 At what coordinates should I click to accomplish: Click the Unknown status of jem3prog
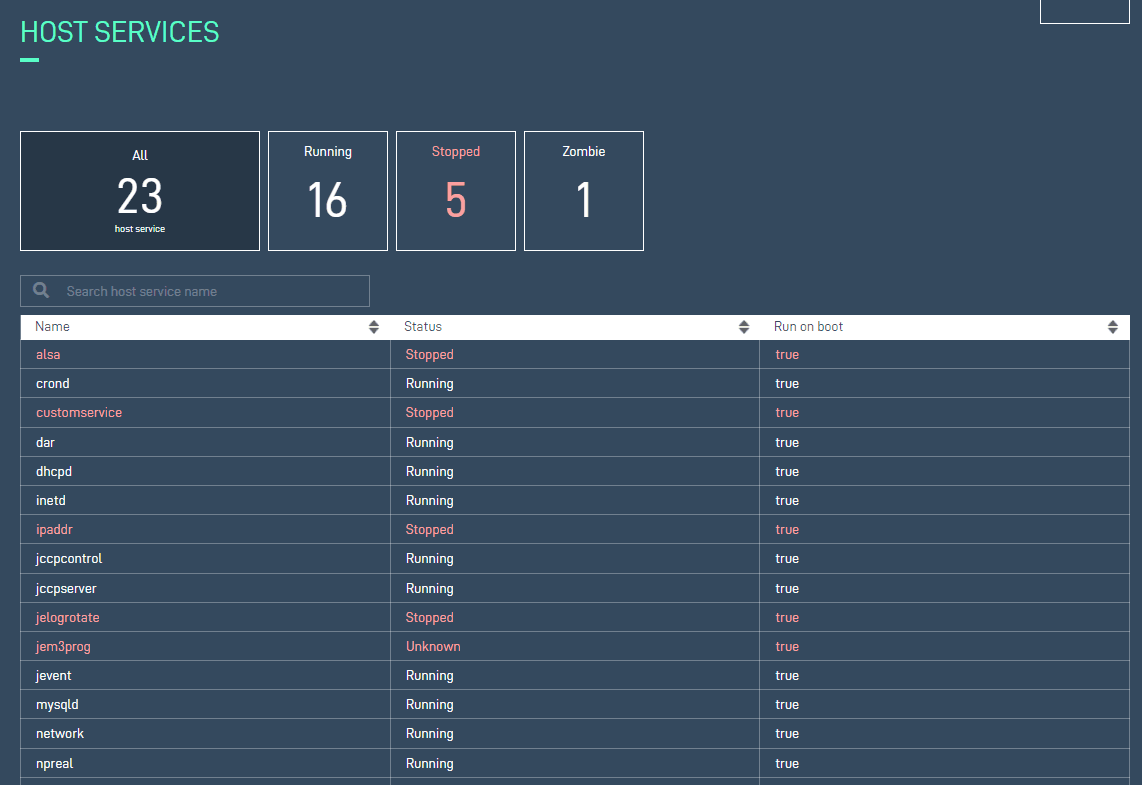coord(433,647)
